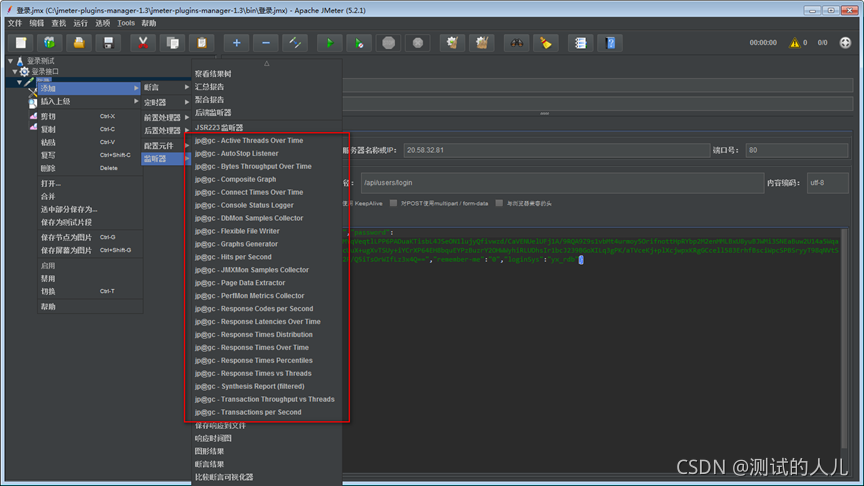Click the Cut scissors icon

(143, 43)
